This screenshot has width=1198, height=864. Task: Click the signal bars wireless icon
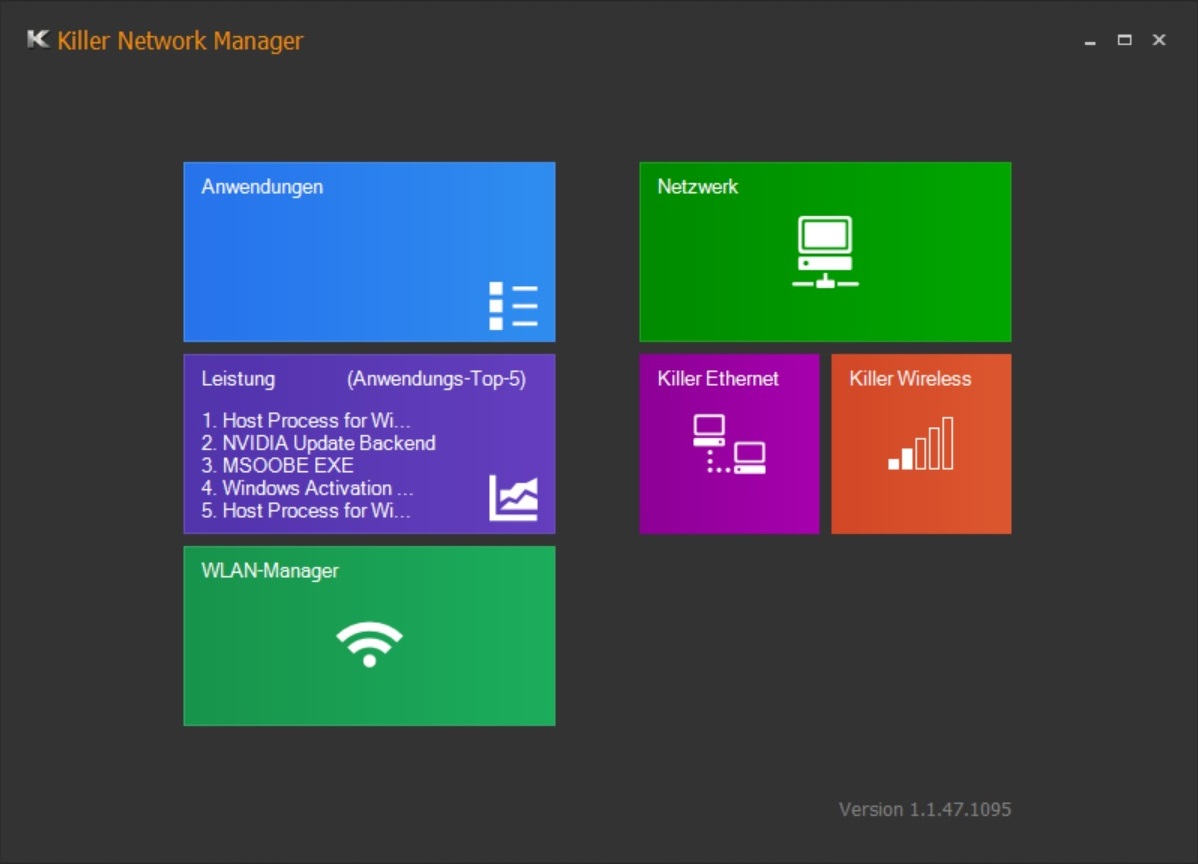(x=921, y=443)
